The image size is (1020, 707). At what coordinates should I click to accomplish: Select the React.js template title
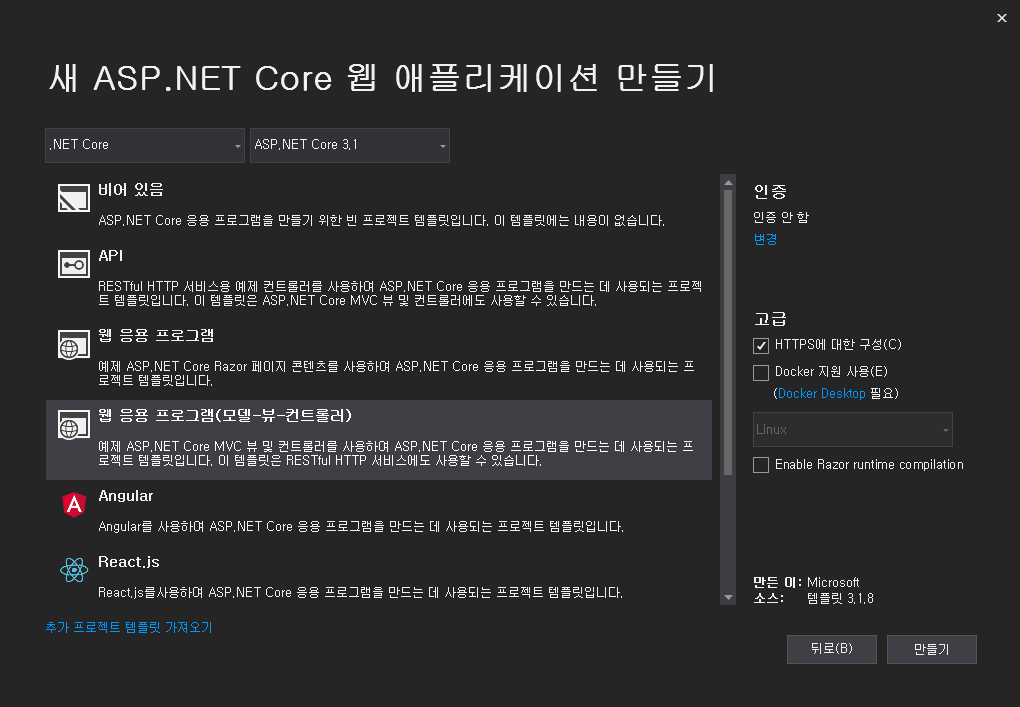coord(129,562)
